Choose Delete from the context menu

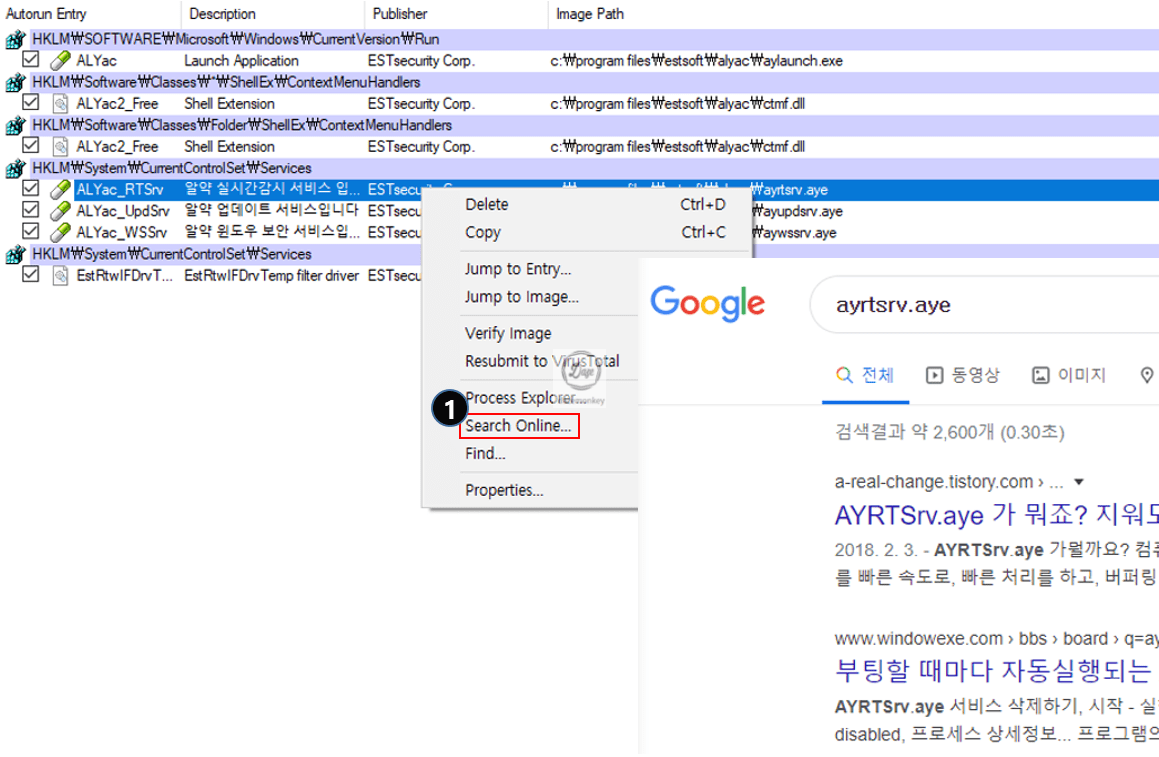point(486,205)
